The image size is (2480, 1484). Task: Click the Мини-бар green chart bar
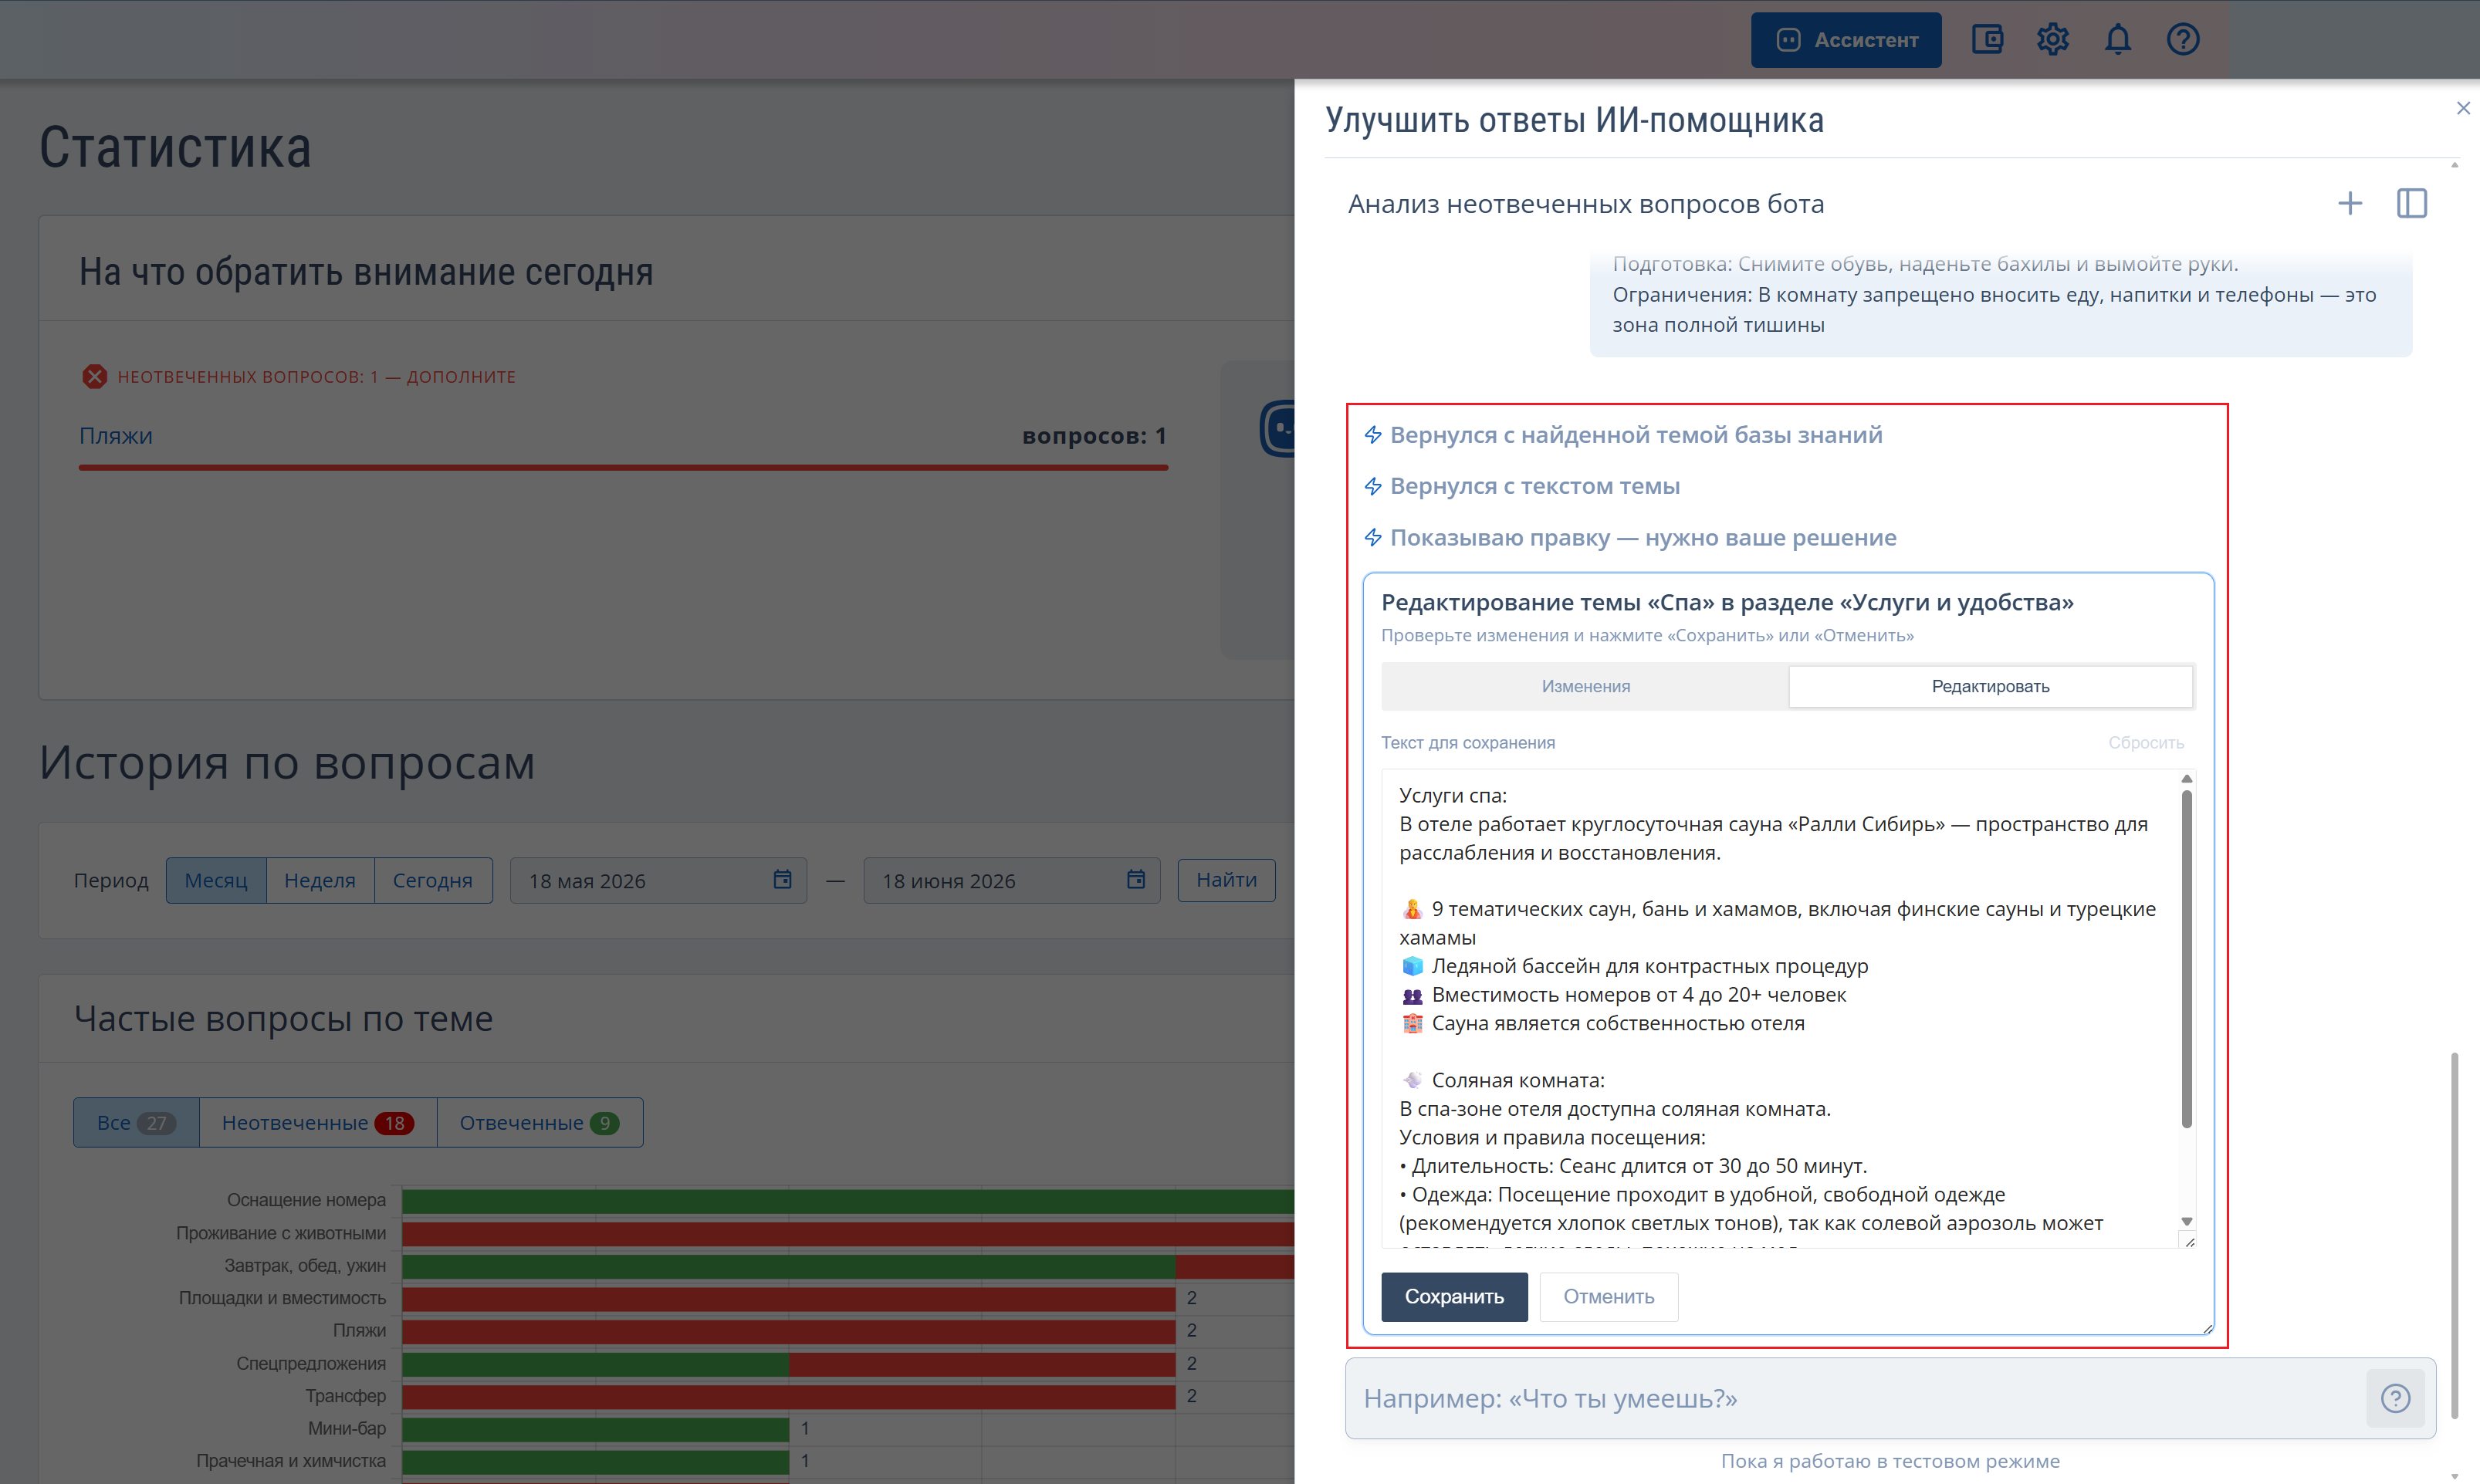595,1429
